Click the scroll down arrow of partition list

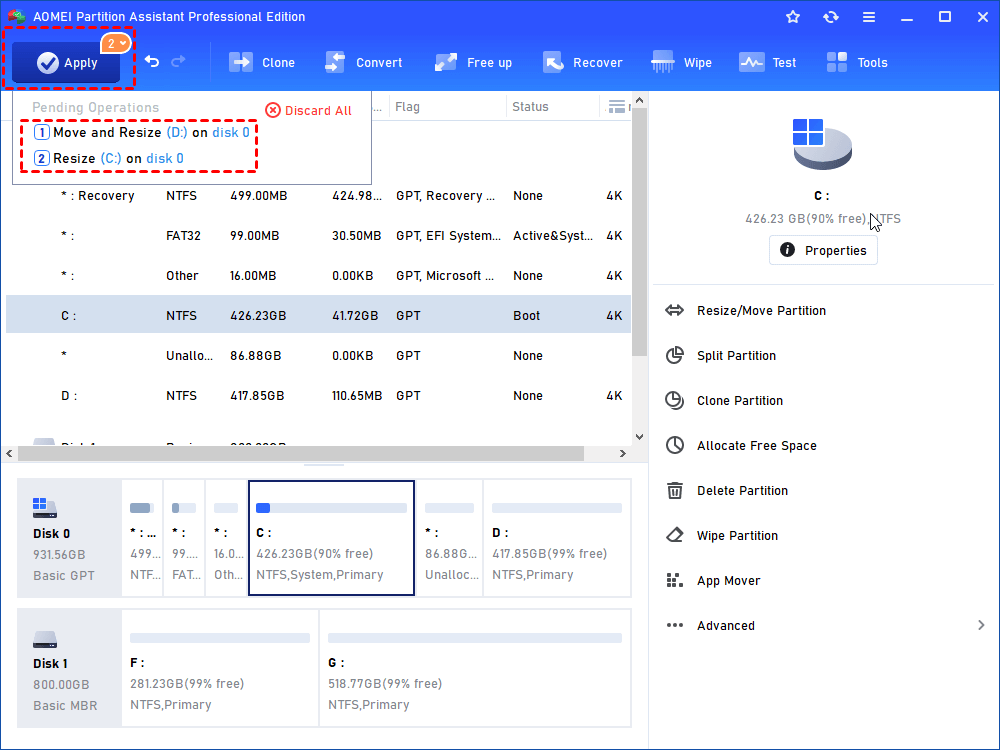(640, 437)
